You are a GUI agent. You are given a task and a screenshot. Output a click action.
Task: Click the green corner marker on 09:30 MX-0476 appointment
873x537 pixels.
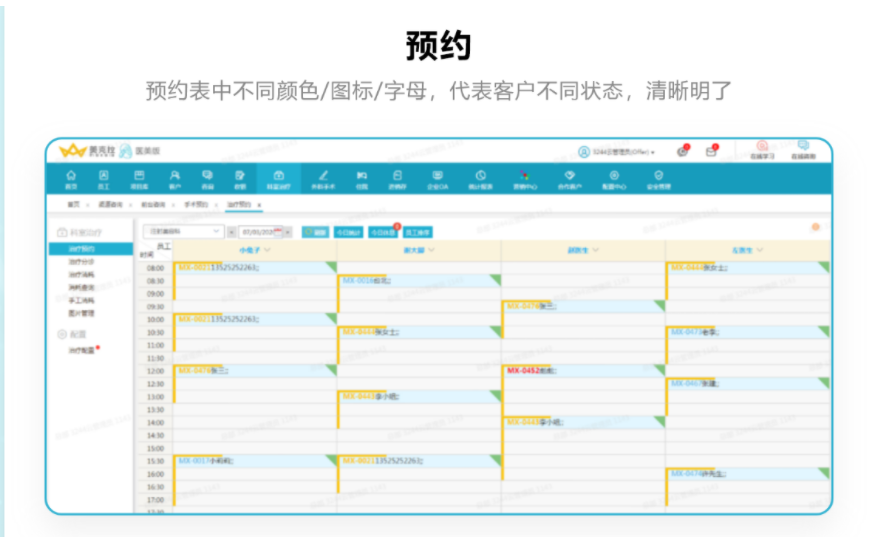click(x=660, y=306)
